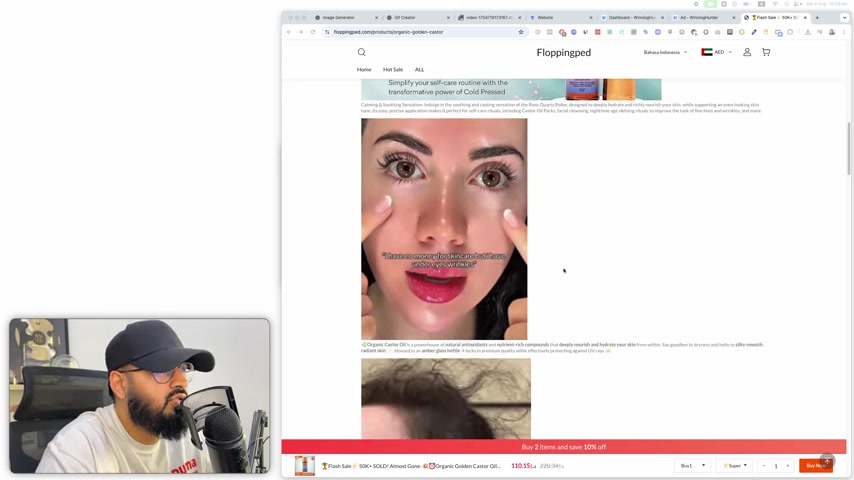Click the under-eye wrinkles video image
Viewport: 854px width, 480px height.
click(x=444, y=229)
